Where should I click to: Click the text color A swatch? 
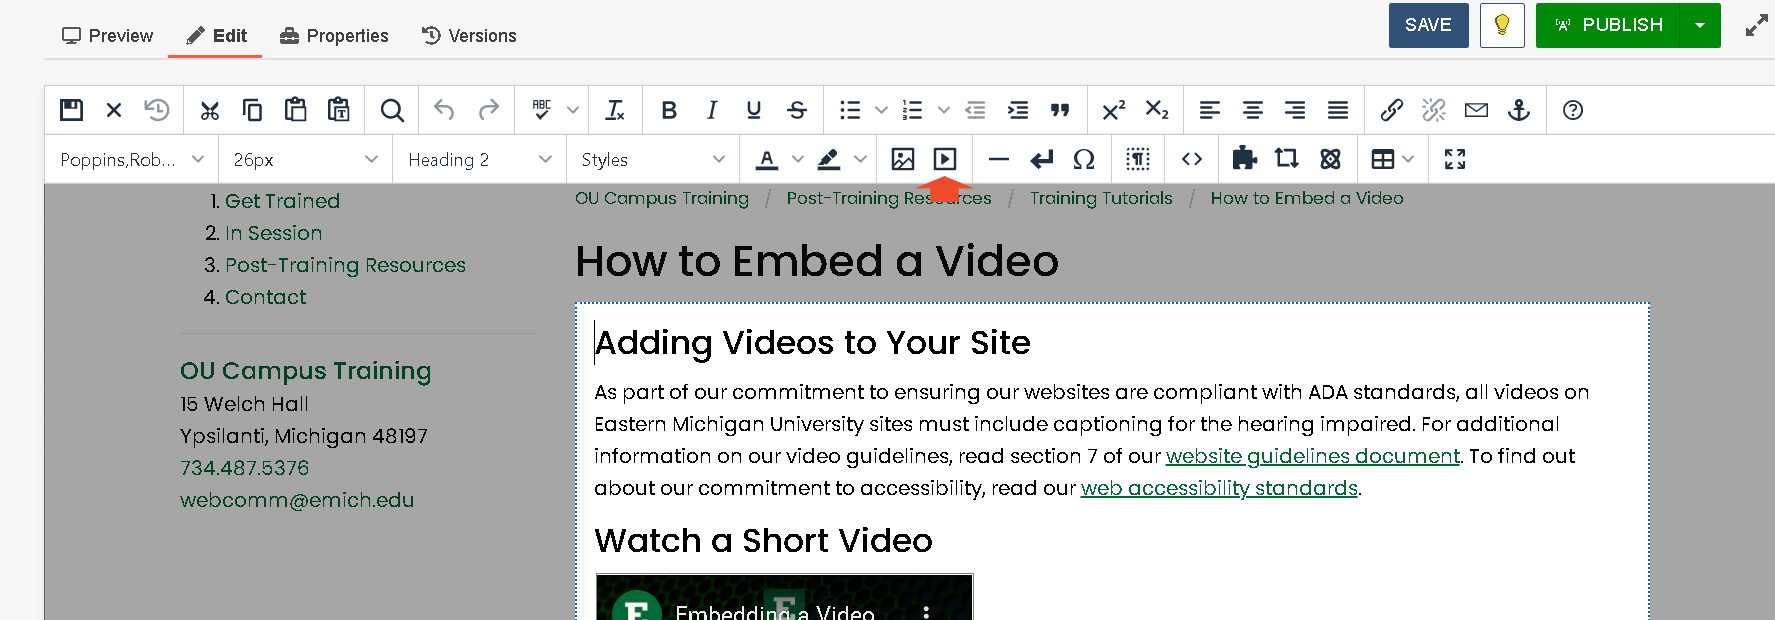pyautogui.click(x=767, y=159)
